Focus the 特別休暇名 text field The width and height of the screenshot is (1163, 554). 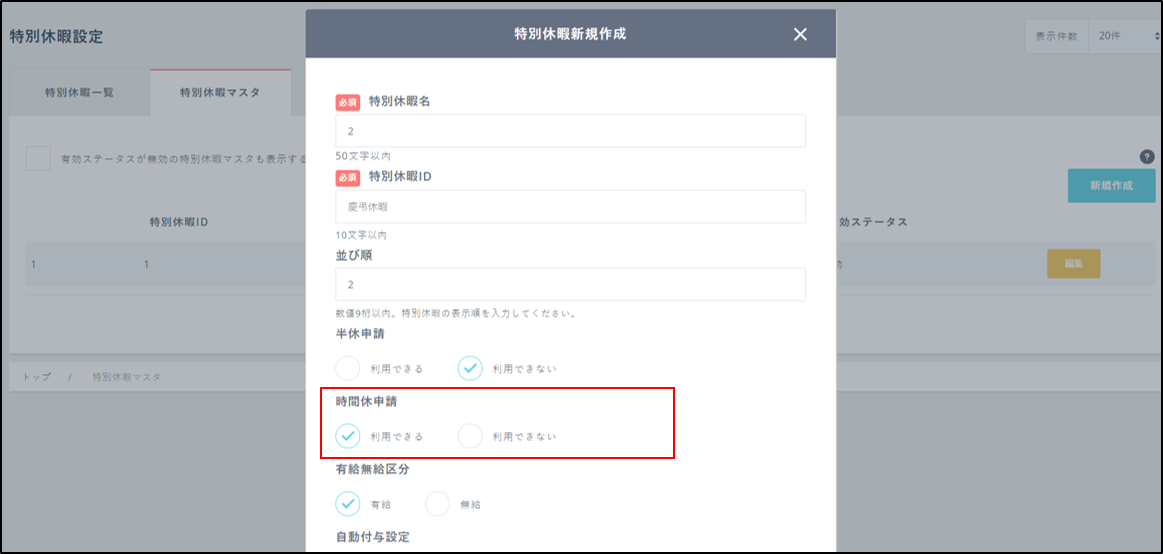[x=570, y=131]
